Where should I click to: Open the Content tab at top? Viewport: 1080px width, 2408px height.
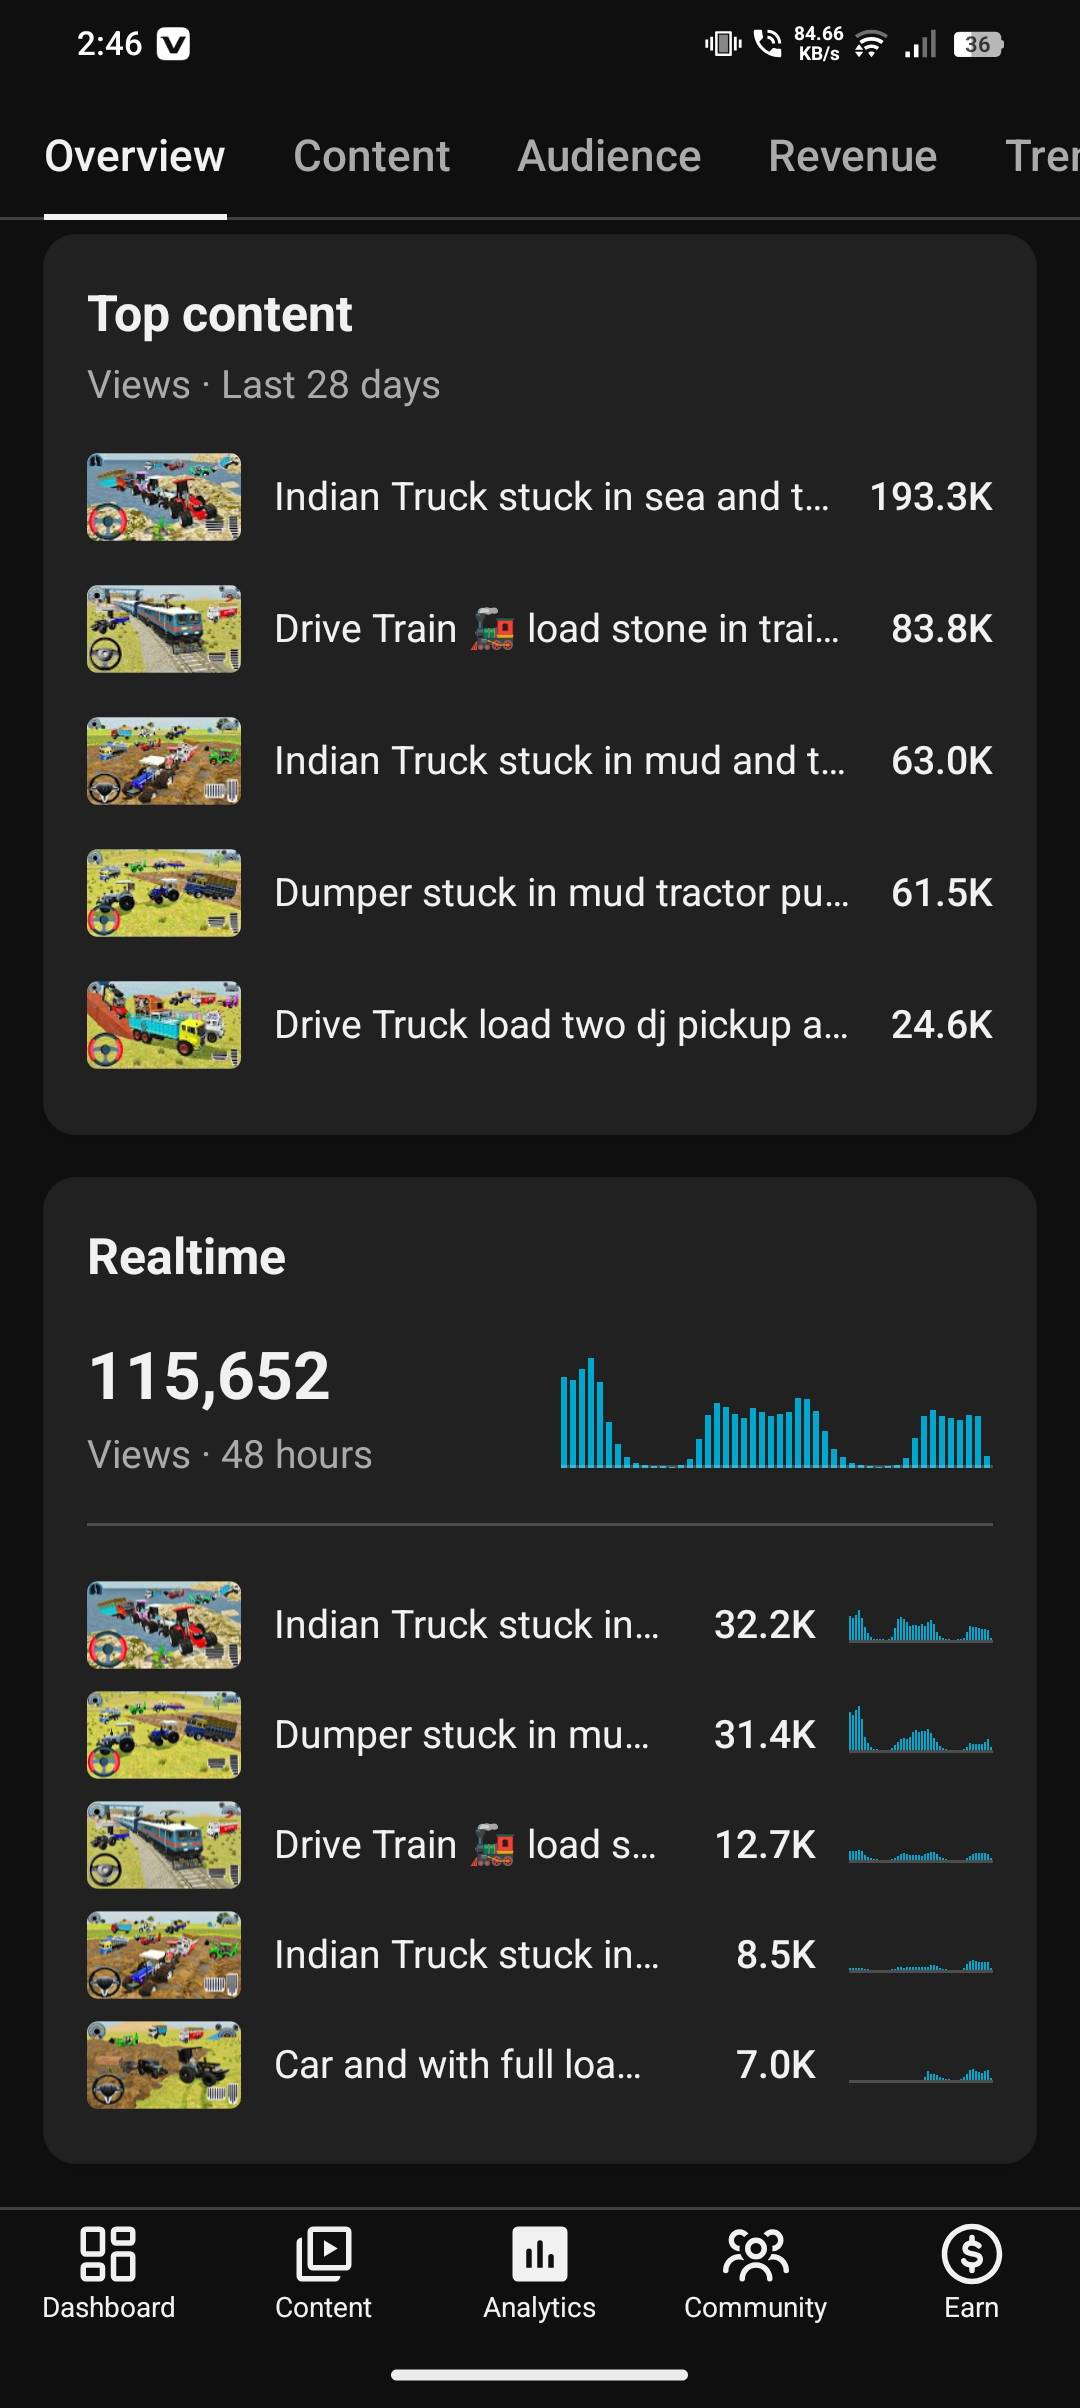(x=371, y=156)
